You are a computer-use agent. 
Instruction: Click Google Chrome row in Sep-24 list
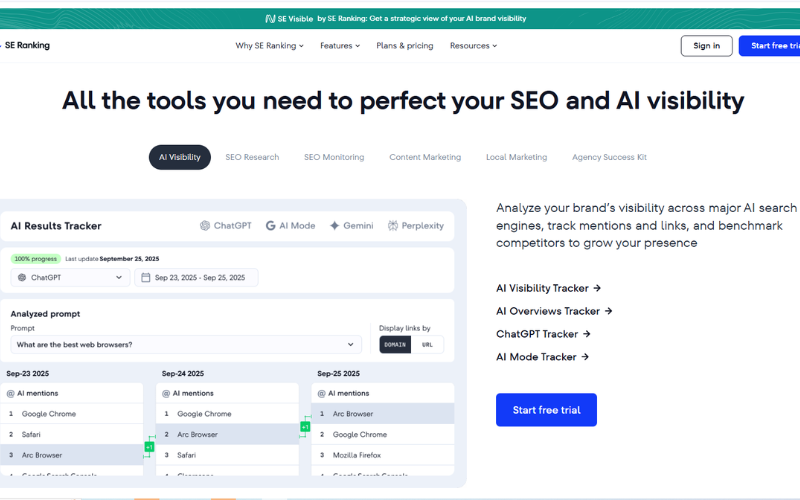click(227, 414)
